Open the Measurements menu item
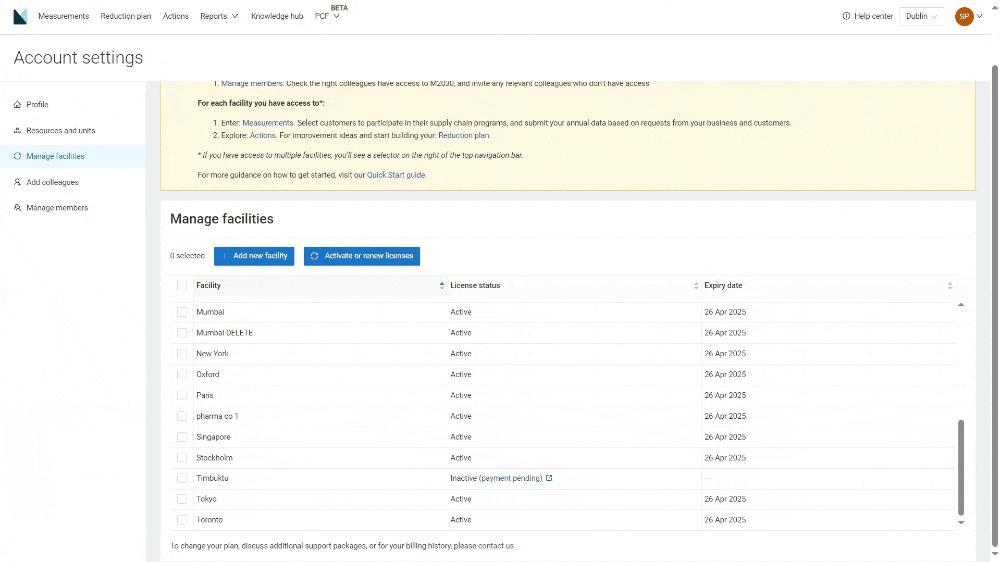Viewport: 1000px width, 562px height. (63, 16)
